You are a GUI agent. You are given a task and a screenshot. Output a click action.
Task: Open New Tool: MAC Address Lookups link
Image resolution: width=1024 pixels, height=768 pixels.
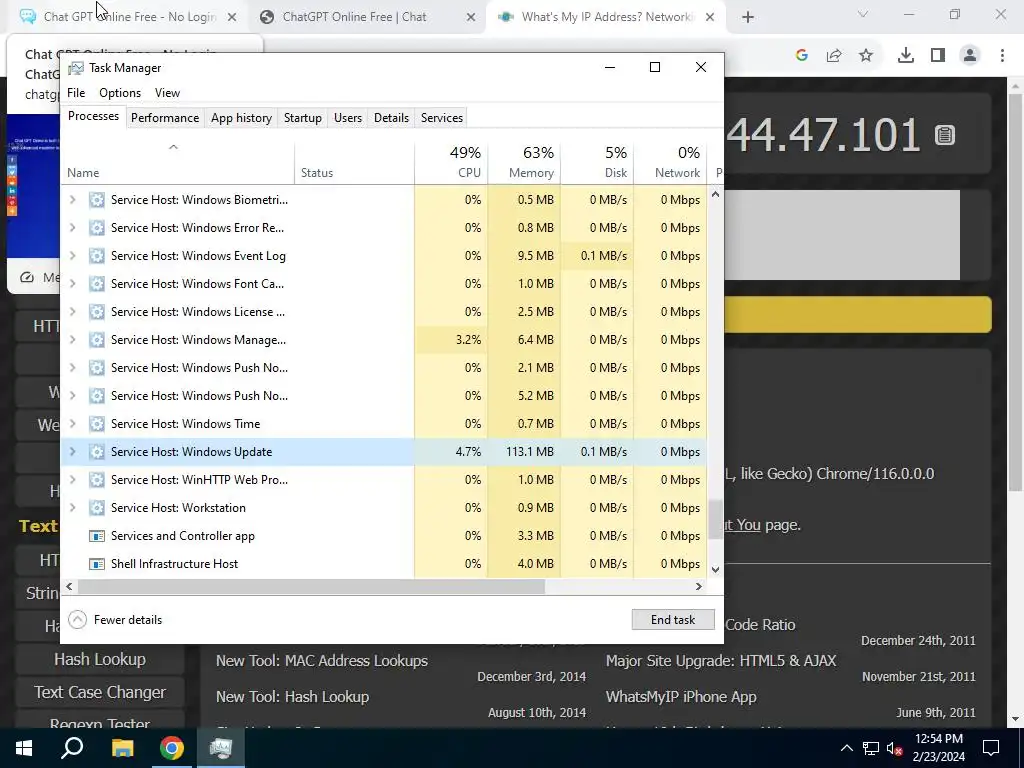322,661
